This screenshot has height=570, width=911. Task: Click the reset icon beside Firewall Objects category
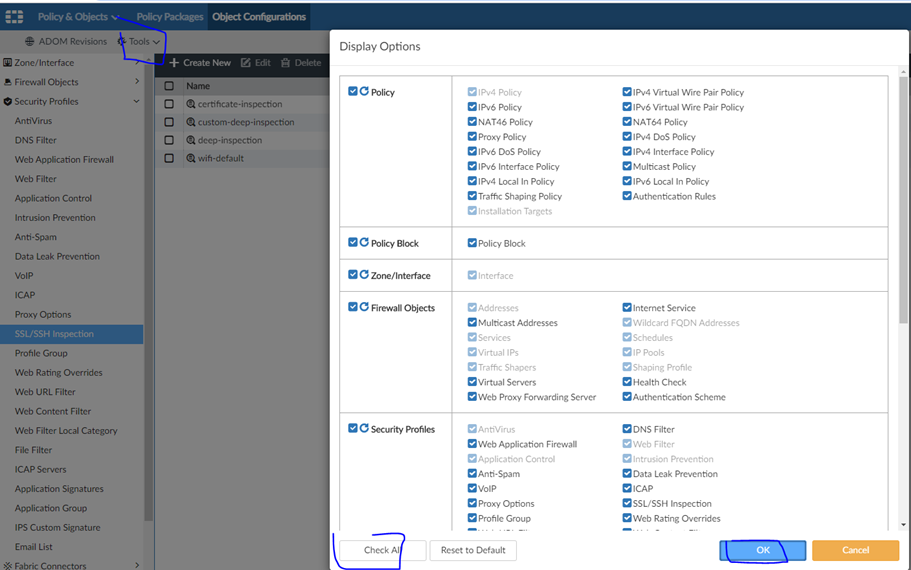coord(364,308)
